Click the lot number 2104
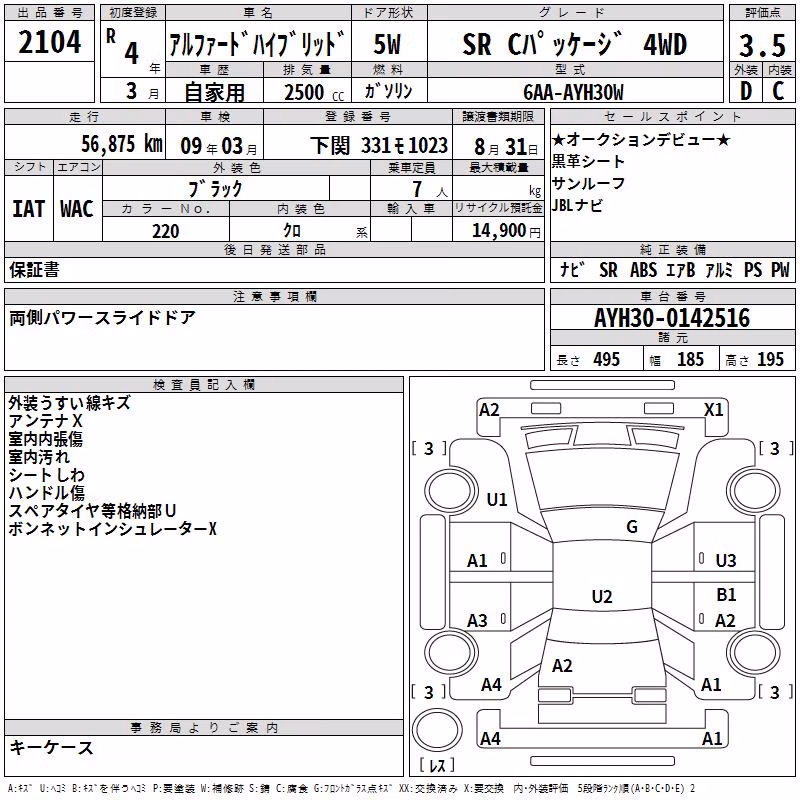This screenshot has width=800, height=800. [x=49, y=42]
